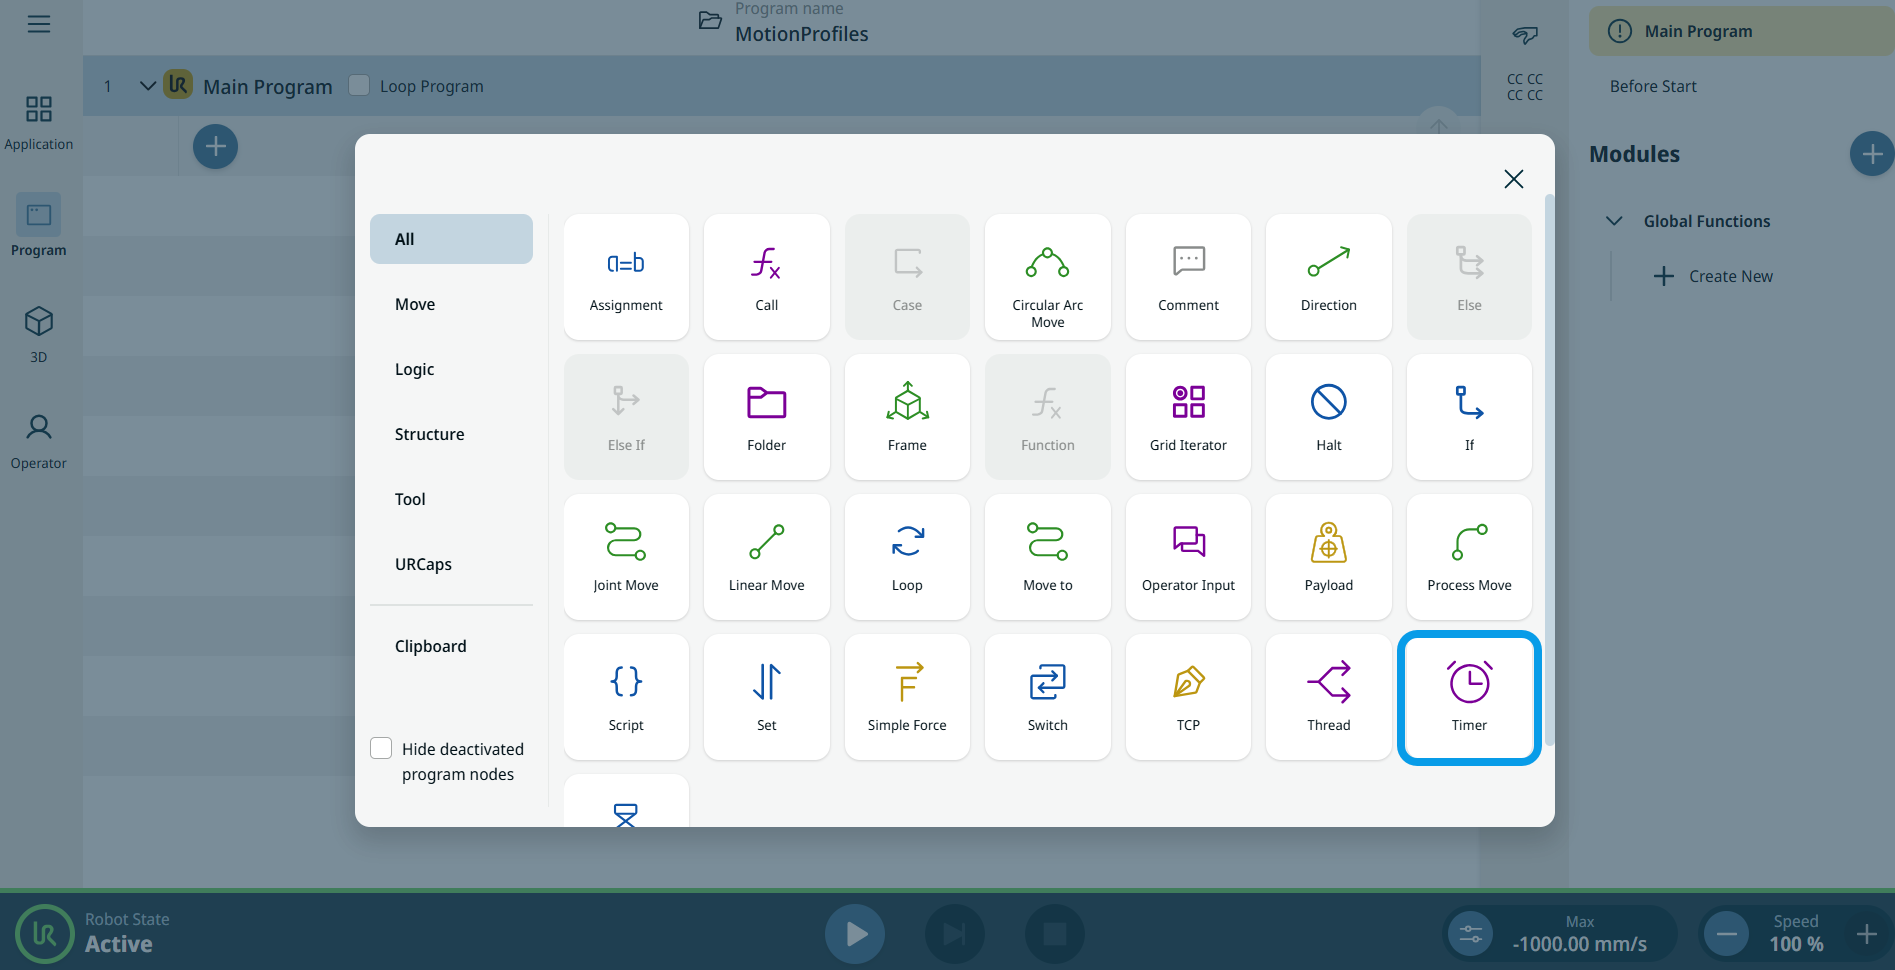Pick the Payload node

click(1328, 557)
